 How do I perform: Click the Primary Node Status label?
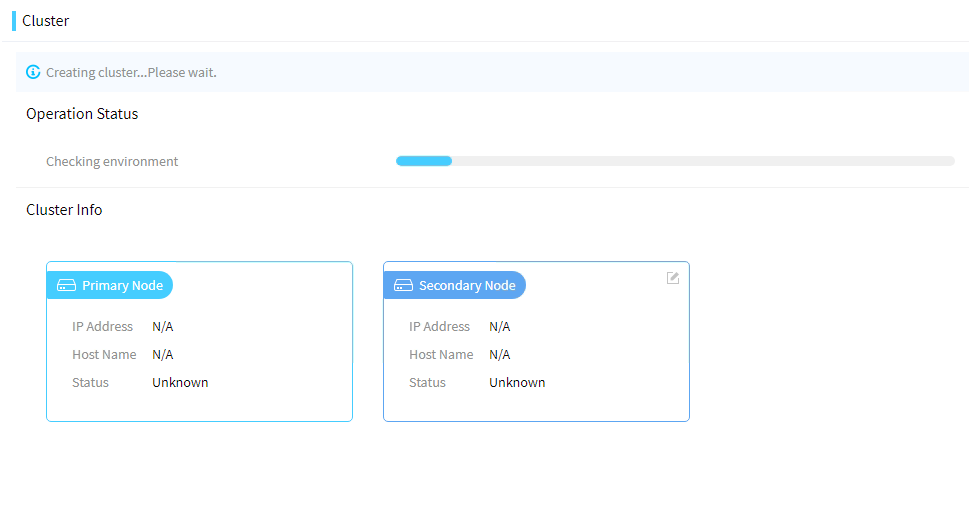point(90,382)
